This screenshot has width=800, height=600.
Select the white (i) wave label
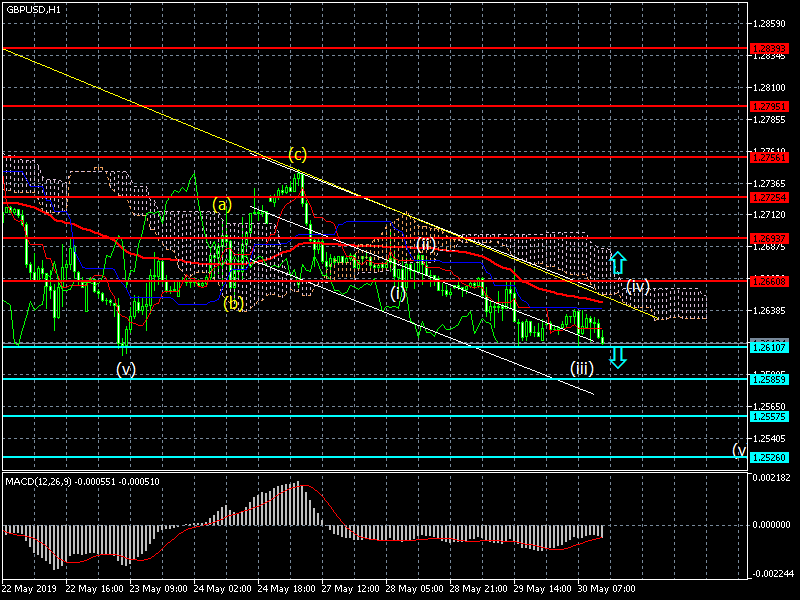398,294
